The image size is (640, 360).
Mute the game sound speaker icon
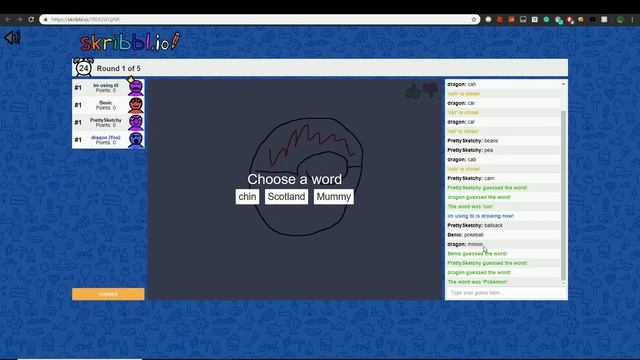coord(12,38)
